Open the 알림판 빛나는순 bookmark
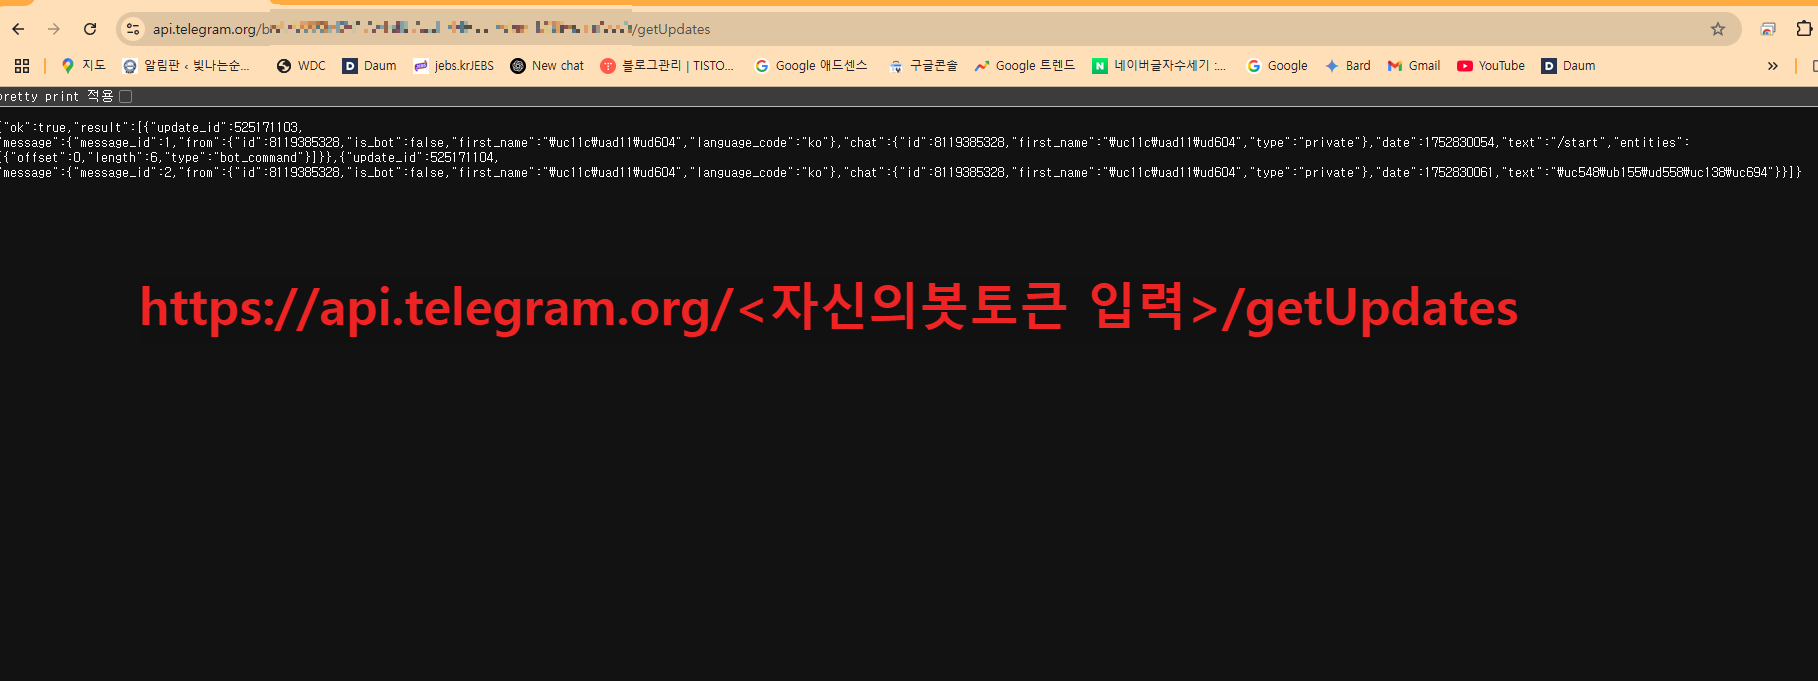 pyautogui.click(x=186, y=66)
